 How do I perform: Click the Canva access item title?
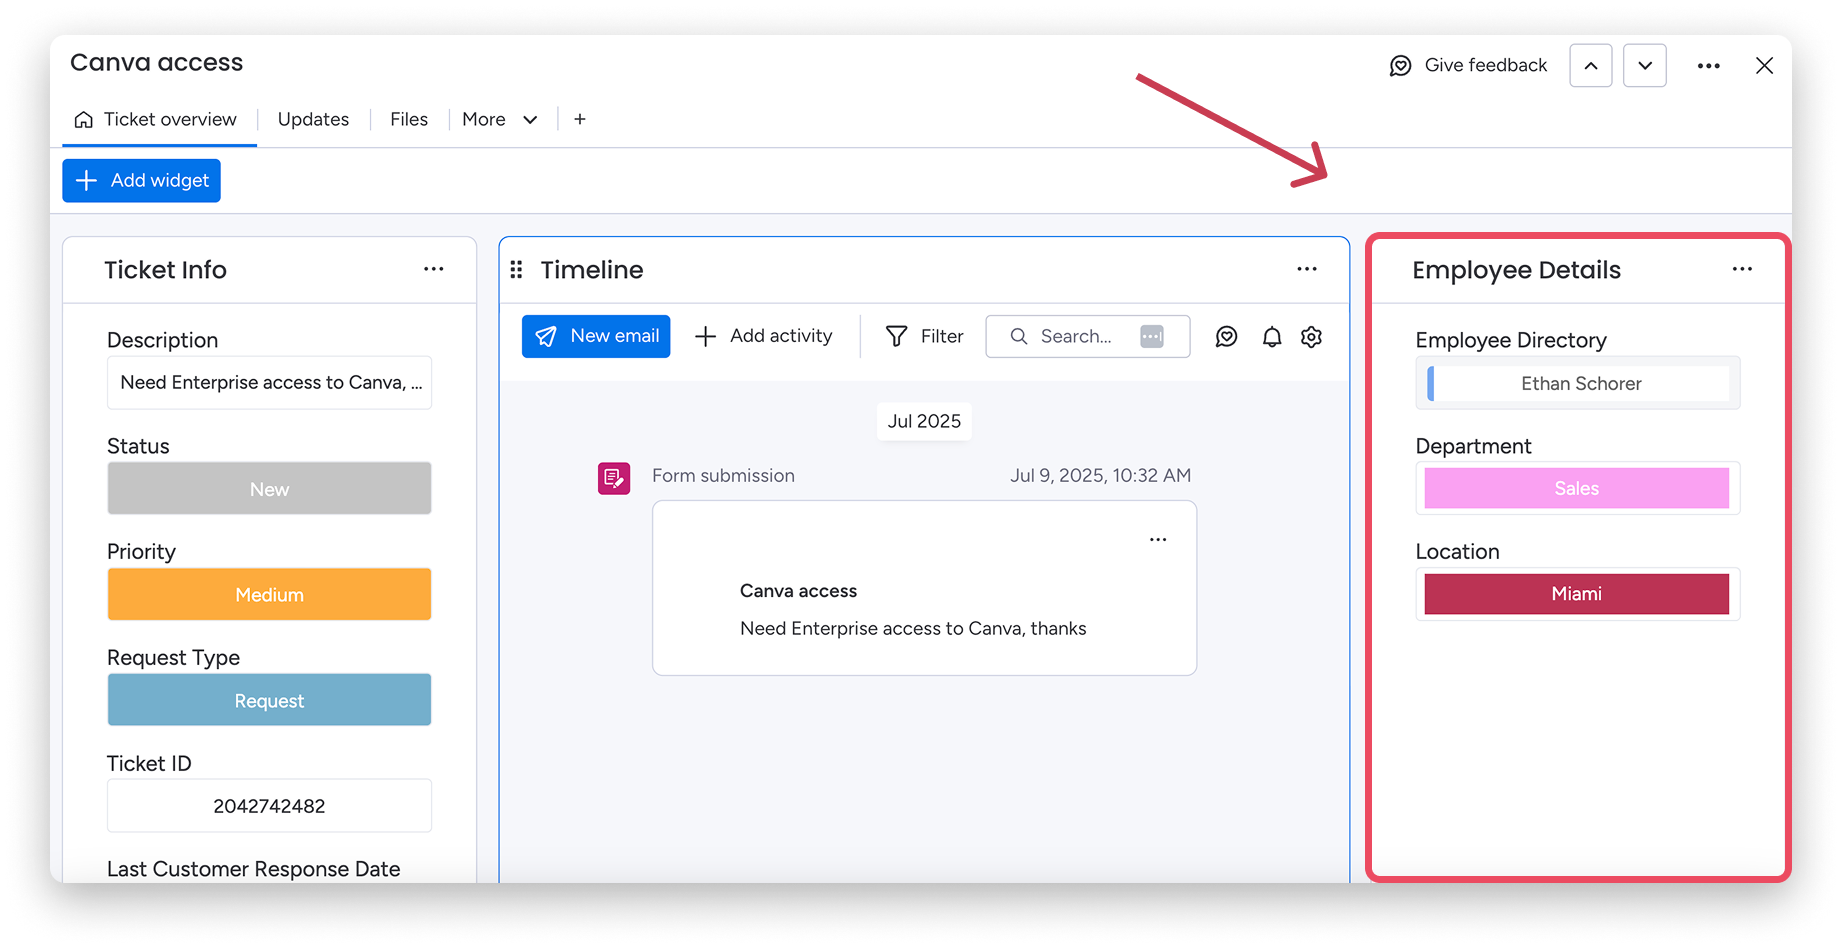coord(157,63)
